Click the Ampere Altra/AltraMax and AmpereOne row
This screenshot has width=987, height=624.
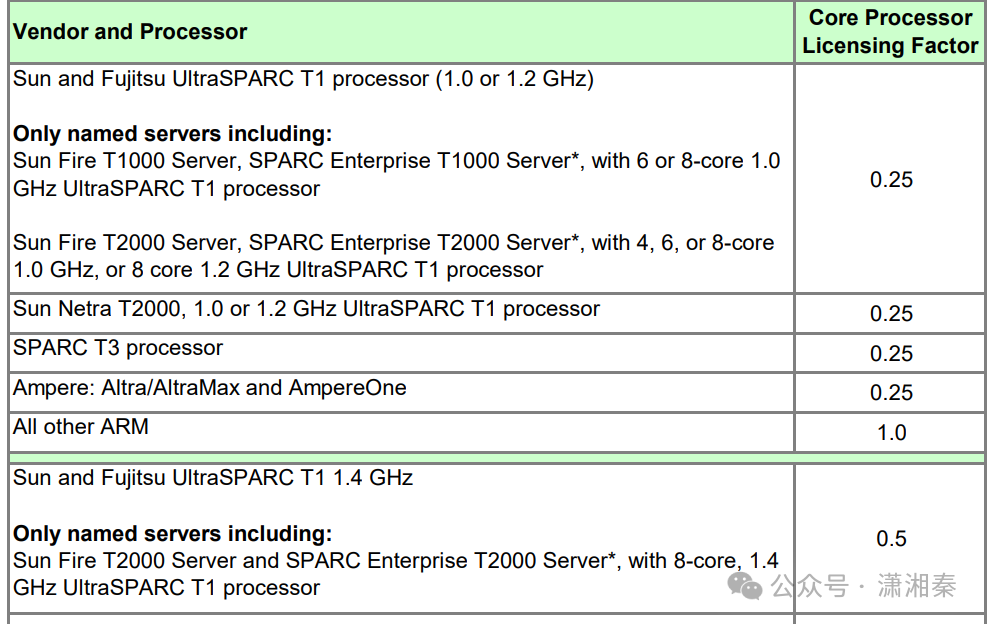pos(210,388)
